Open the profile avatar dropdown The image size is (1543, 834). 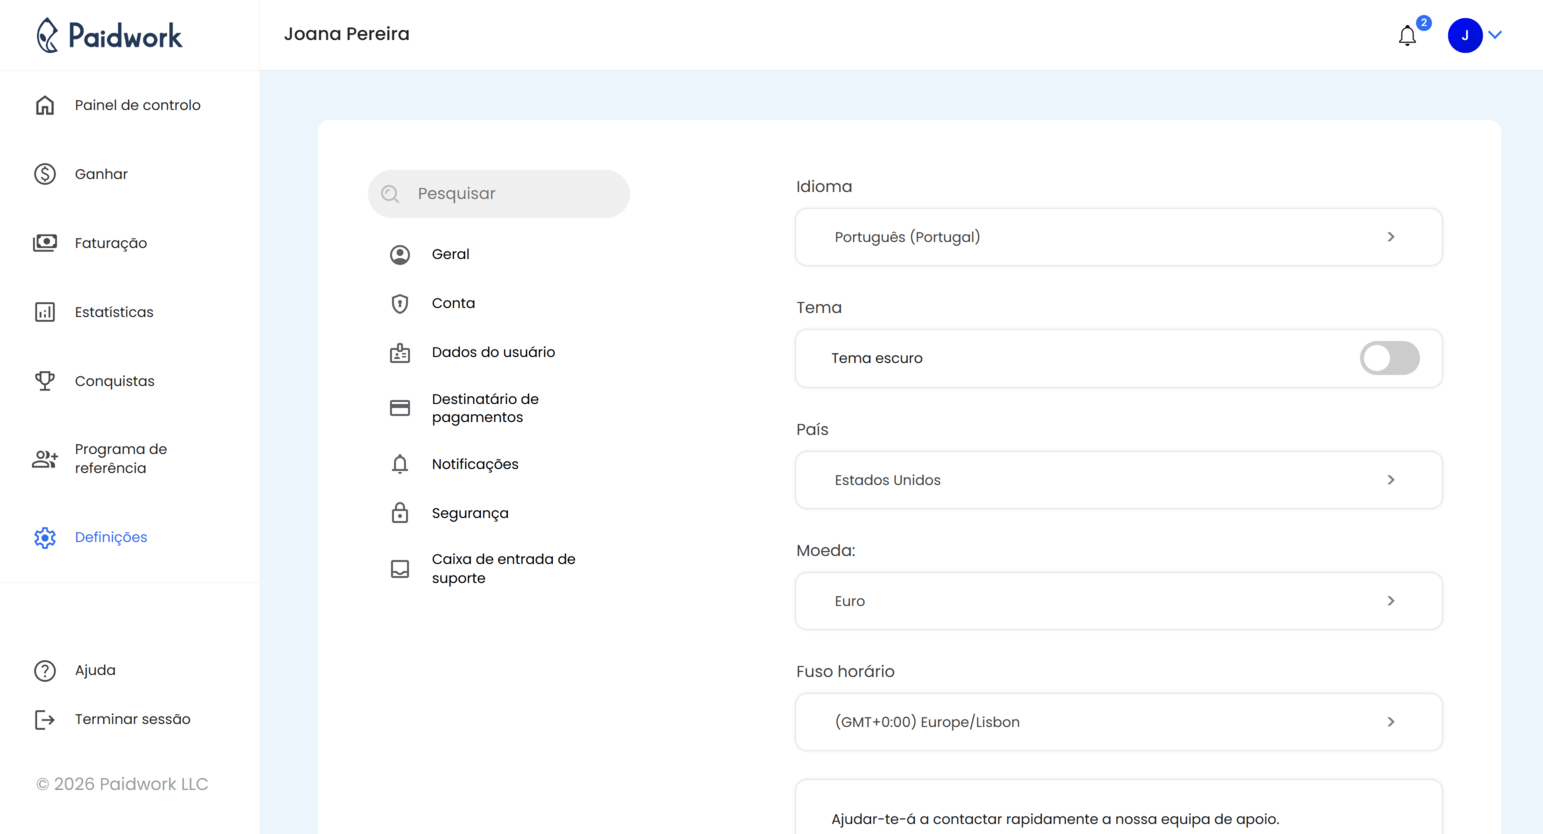[x=1465, y=34]
